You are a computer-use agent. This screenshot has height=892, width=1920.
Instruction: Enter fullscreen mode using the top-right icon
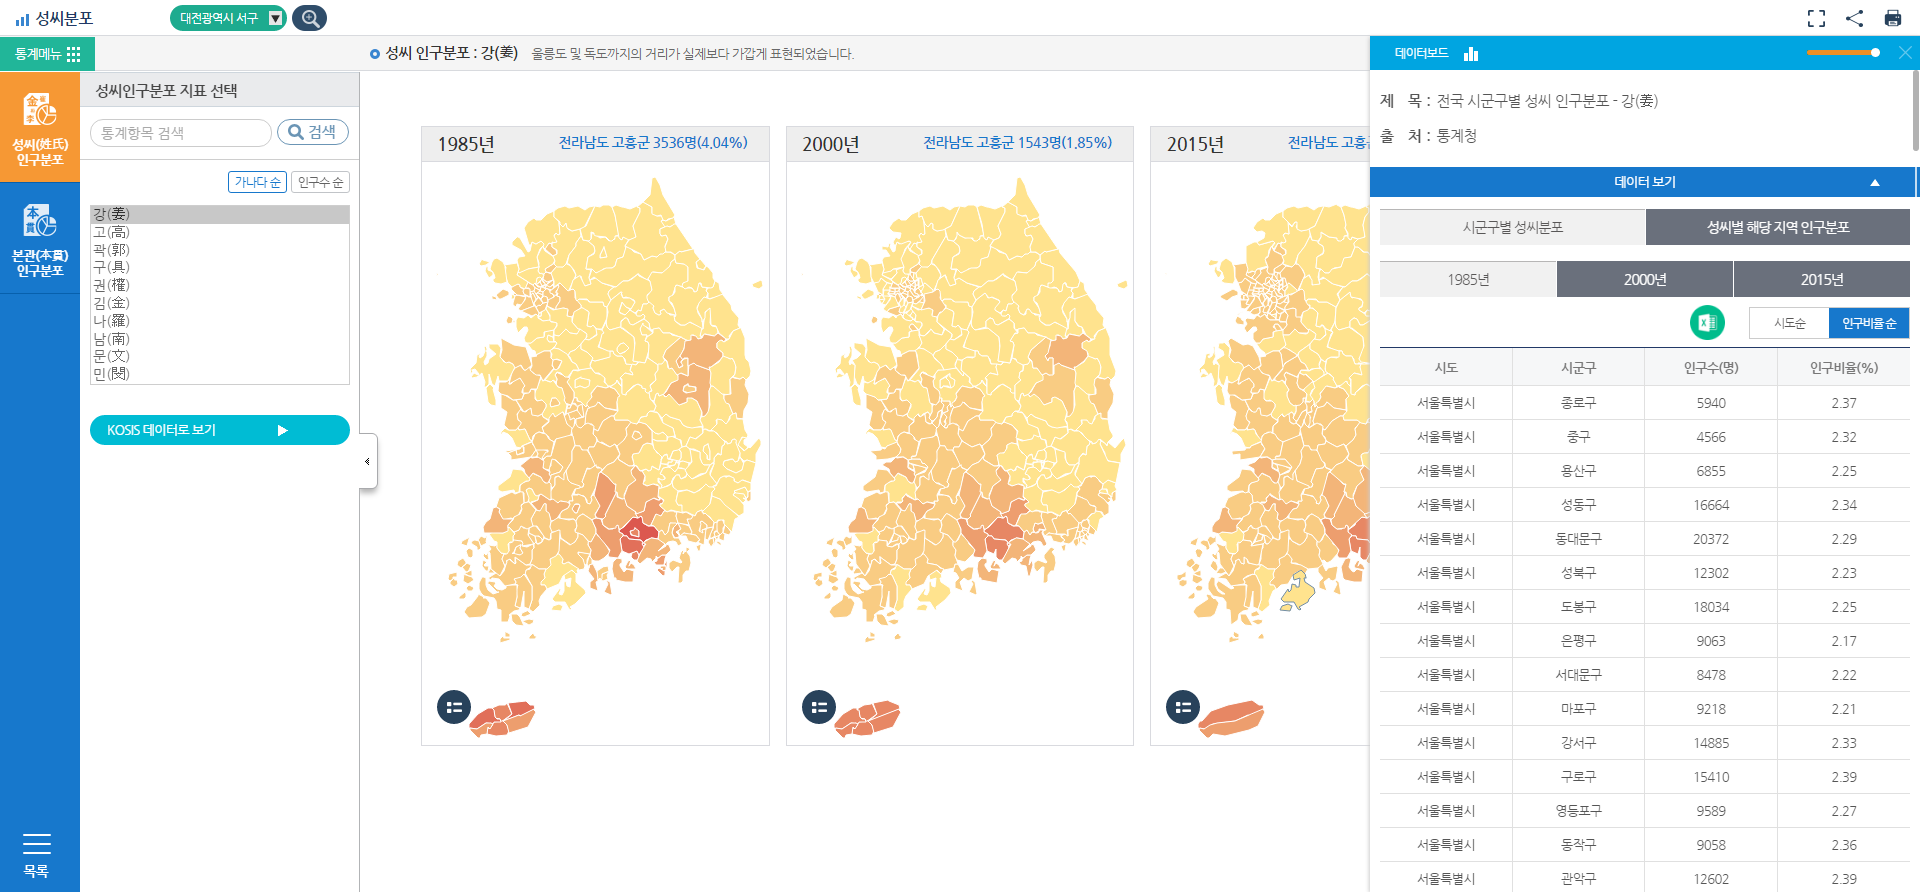click(x=1816, y=18)
